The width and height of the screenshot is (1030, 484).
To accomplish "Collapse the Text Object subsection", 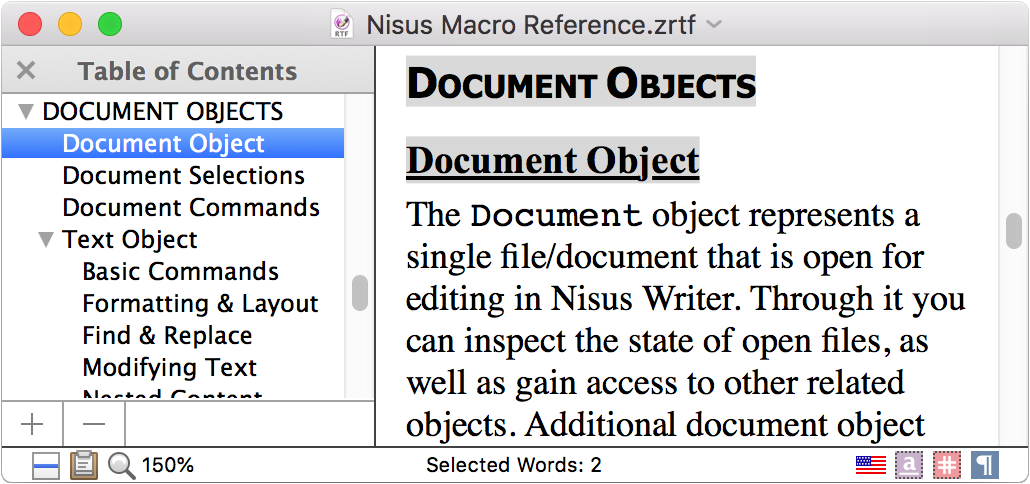I will click(46, 240).
